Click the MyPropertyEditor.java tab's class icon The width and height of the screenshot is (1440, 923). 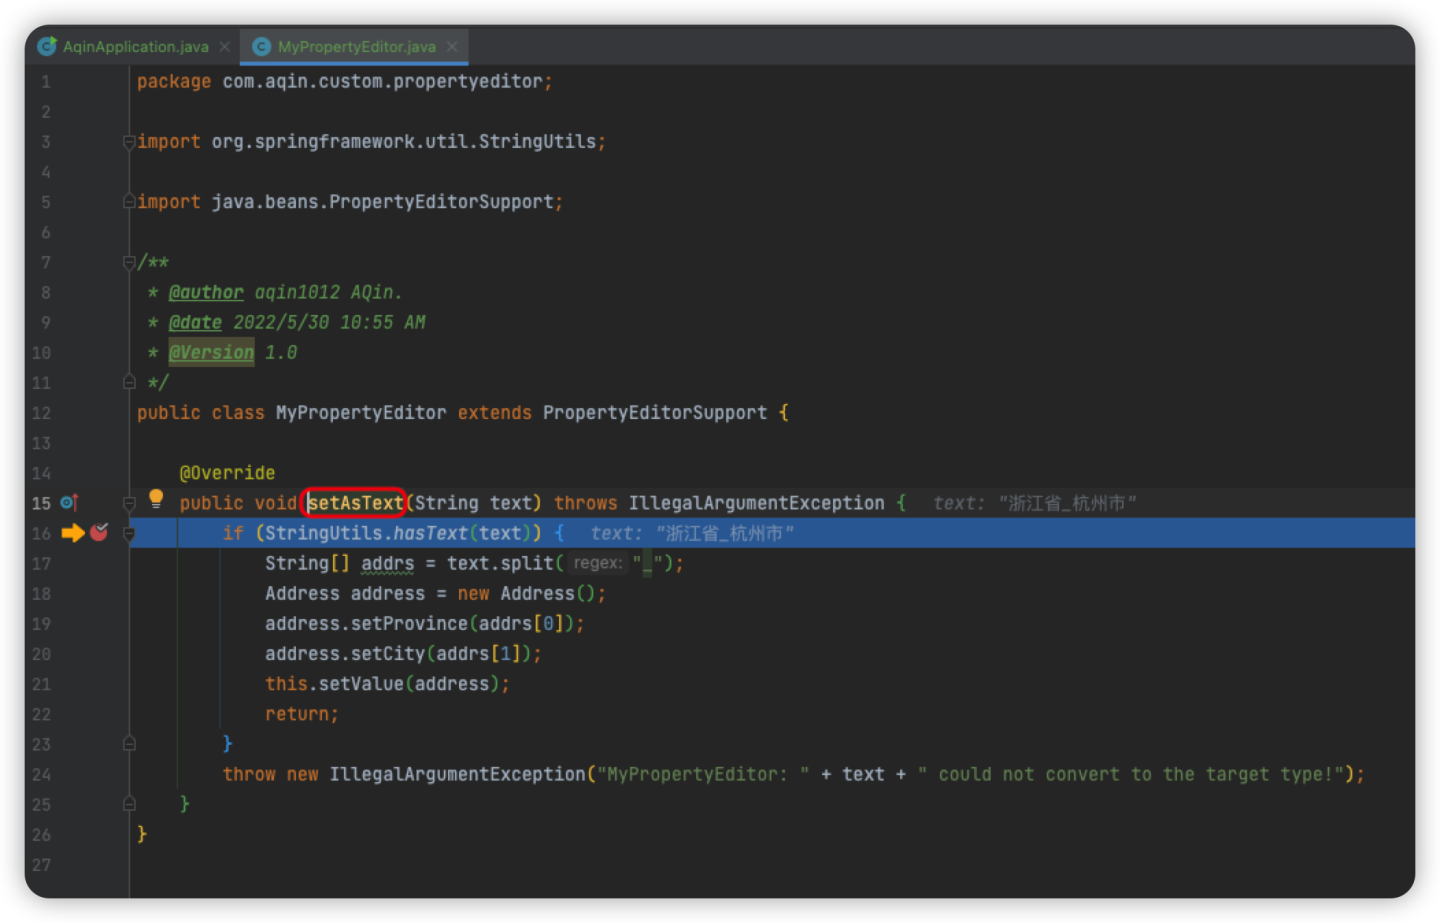[x=262, y=47]
